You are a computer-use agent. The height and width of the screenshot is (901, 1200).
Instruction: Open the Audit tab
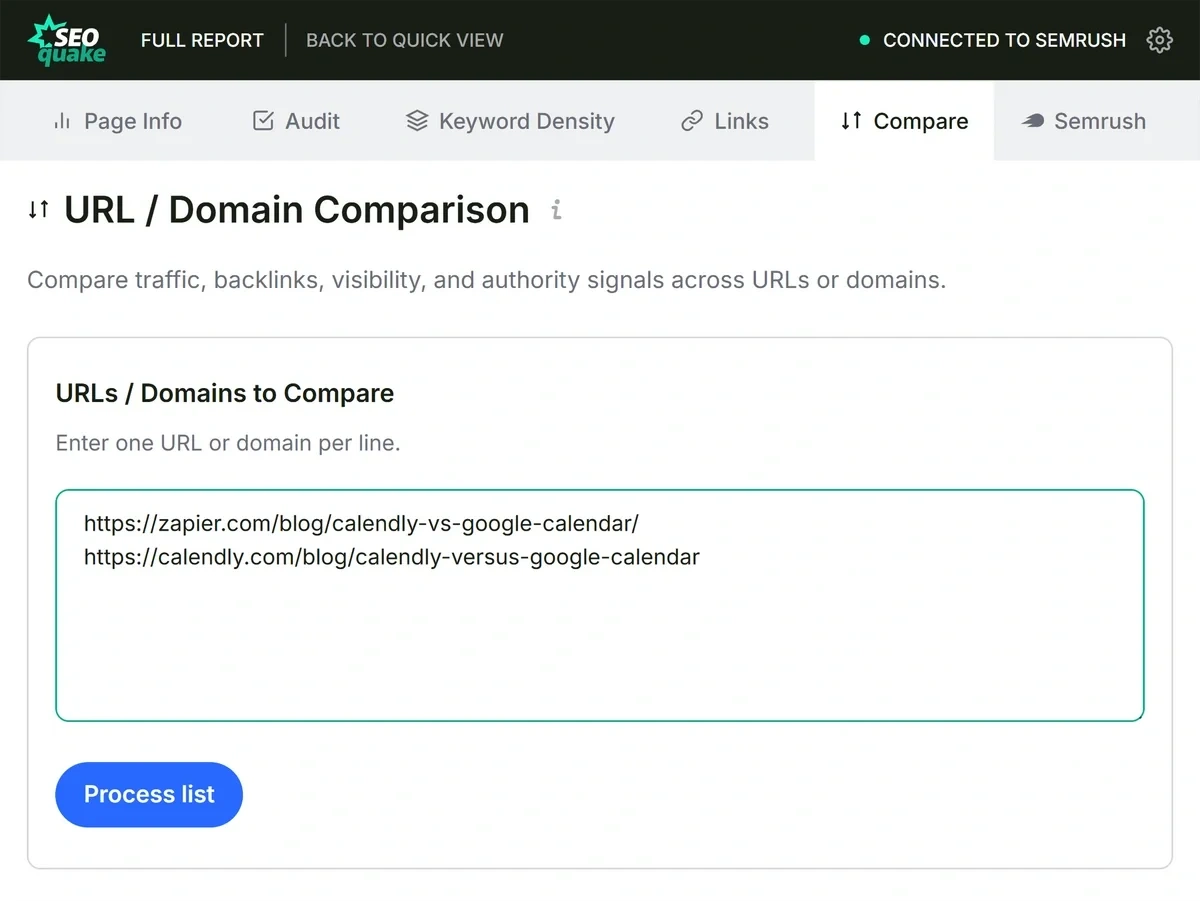point(296,121)
